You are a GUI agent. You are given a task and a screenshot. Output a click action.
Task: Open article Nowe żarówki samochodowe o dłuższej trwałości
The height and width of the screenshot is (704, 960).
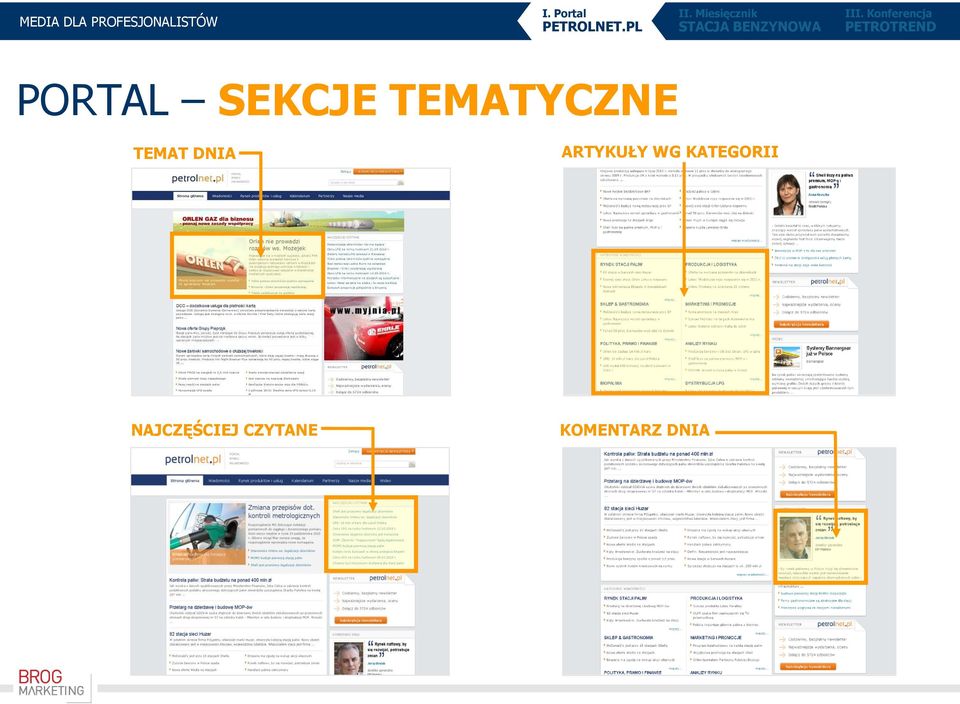[x=219, y=351]
